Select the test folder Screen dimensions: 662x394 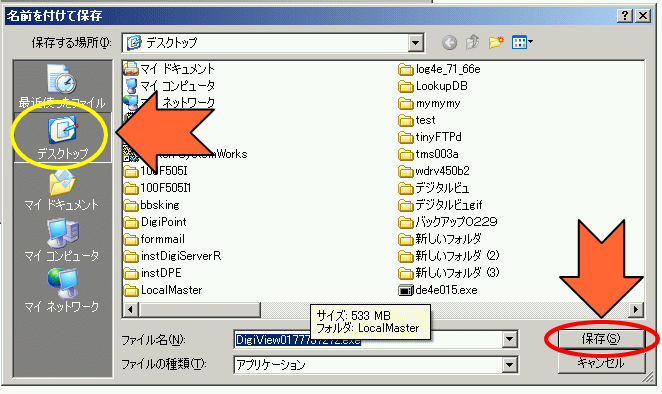417,120
